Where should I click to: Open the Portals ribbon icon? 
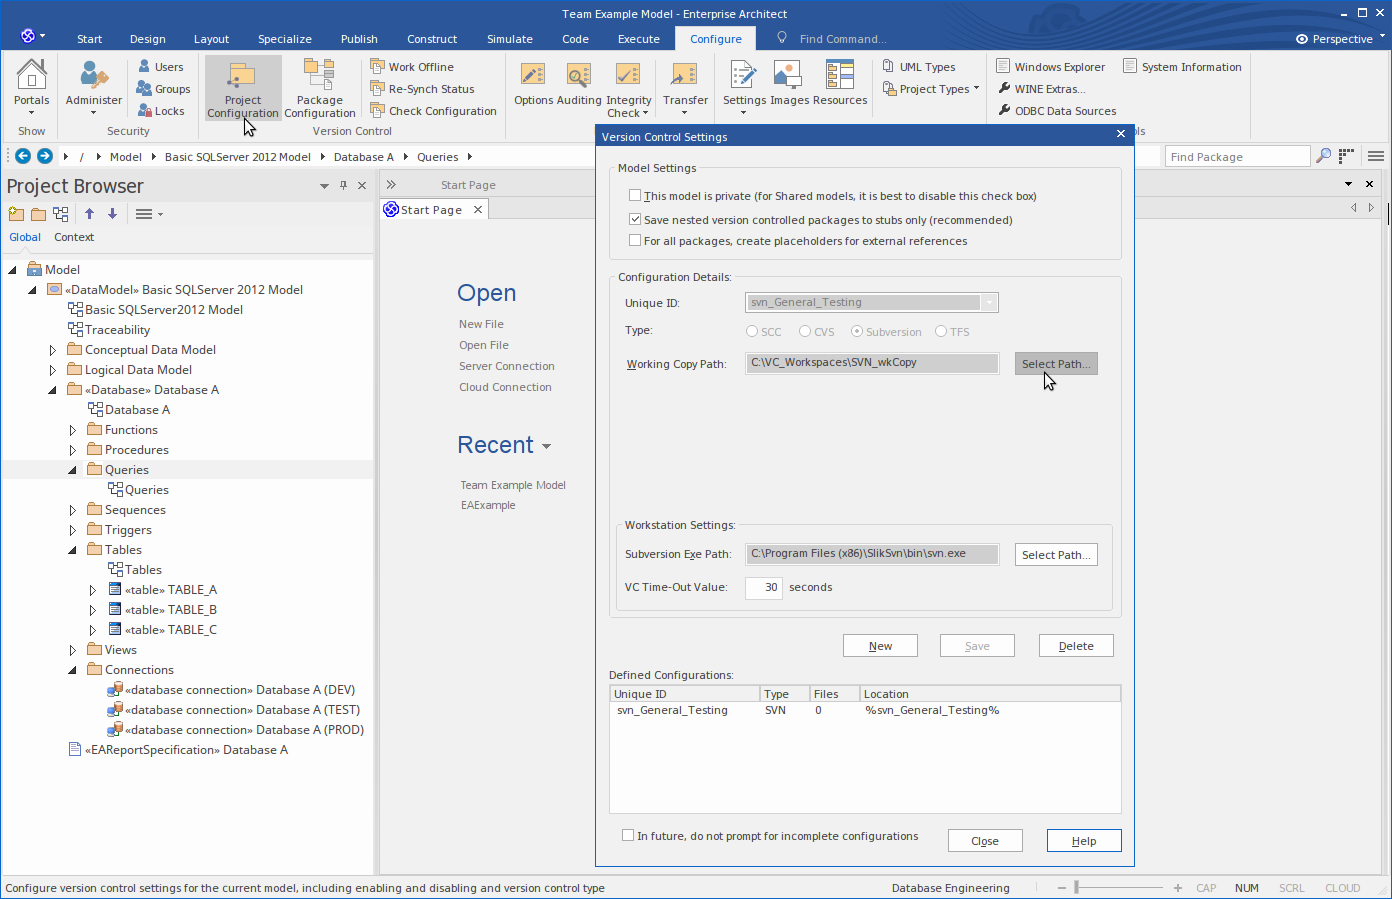[31, 82]
